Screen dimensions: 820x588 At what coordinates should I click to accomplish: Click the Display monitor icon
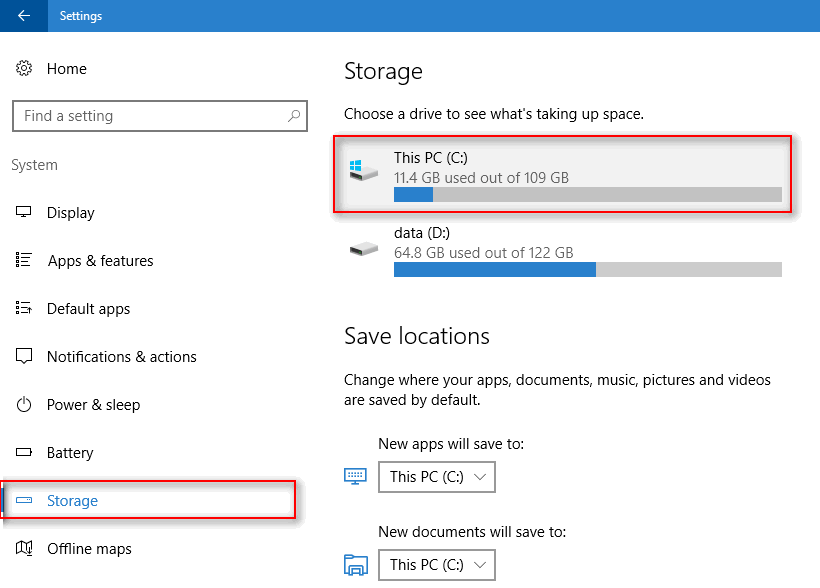(24, 212)
